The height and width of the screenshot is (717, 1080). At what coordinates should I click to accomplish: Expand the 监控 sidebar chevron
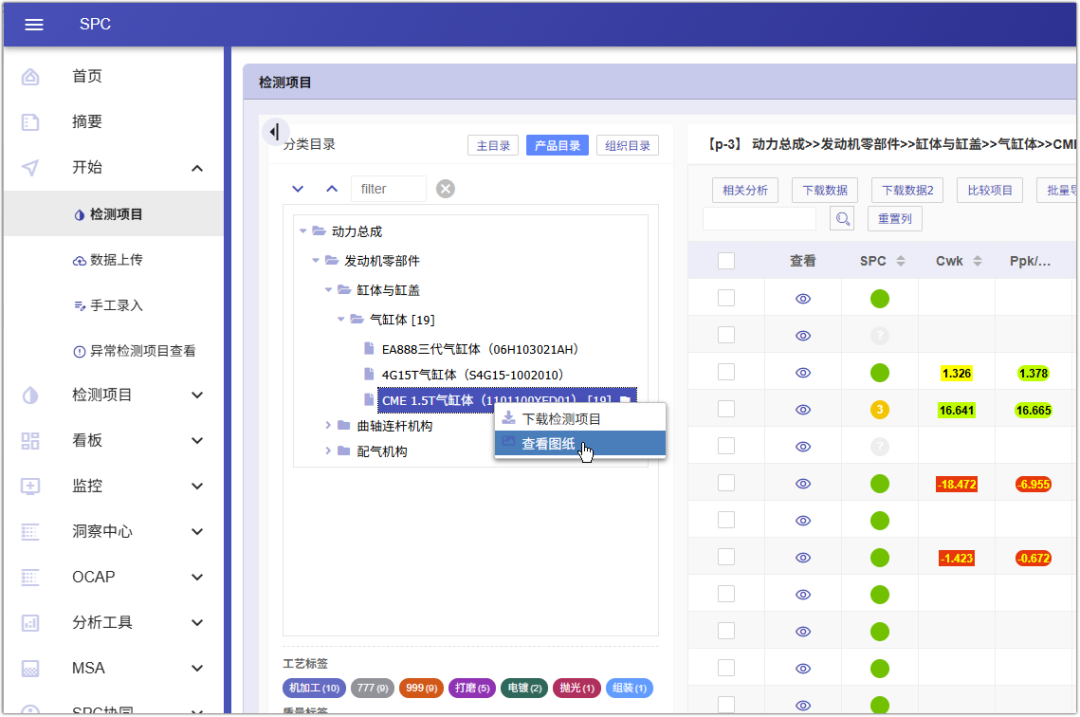[197, 486]
